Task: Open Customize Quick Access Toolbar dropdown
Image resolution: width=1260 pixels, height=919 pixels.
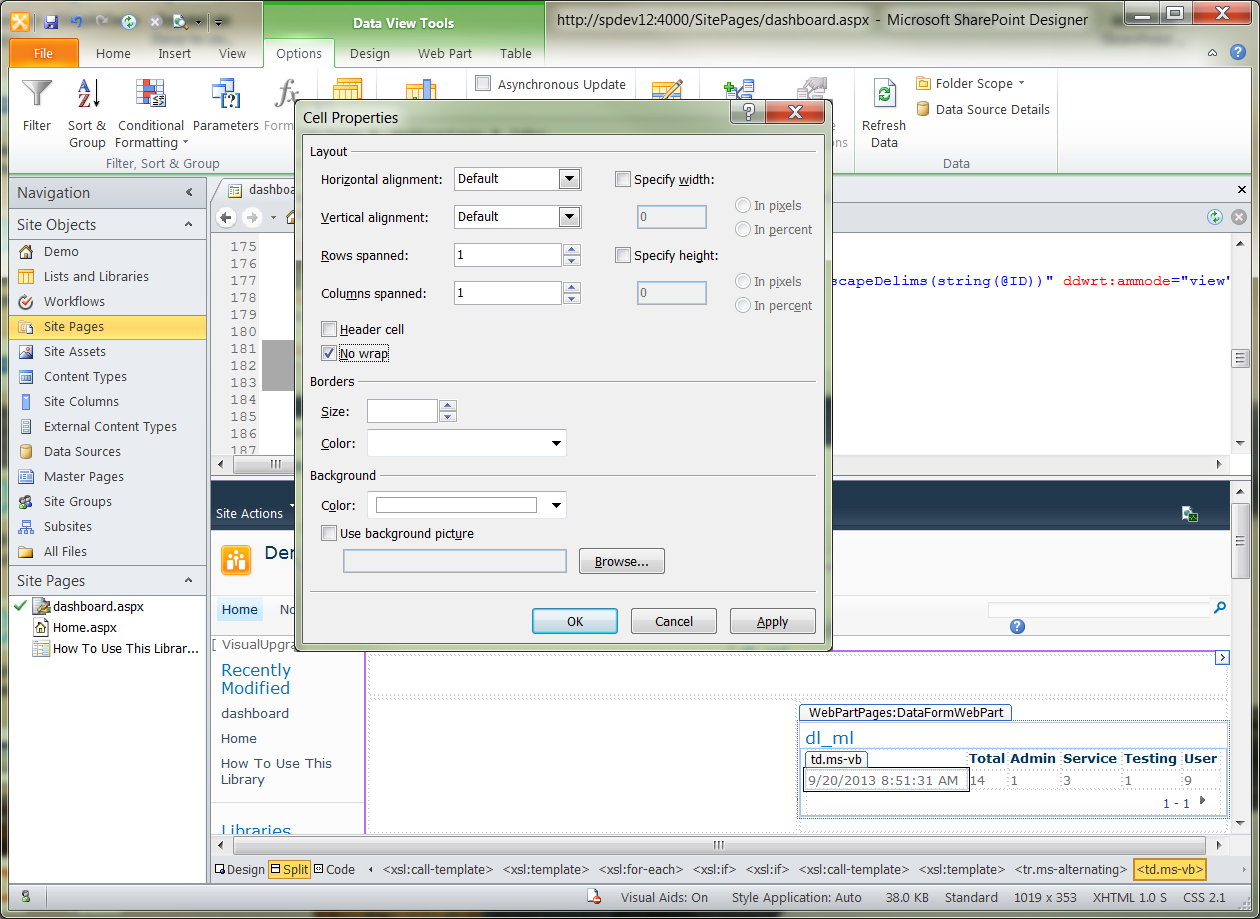Action: (x=218, y=21)
